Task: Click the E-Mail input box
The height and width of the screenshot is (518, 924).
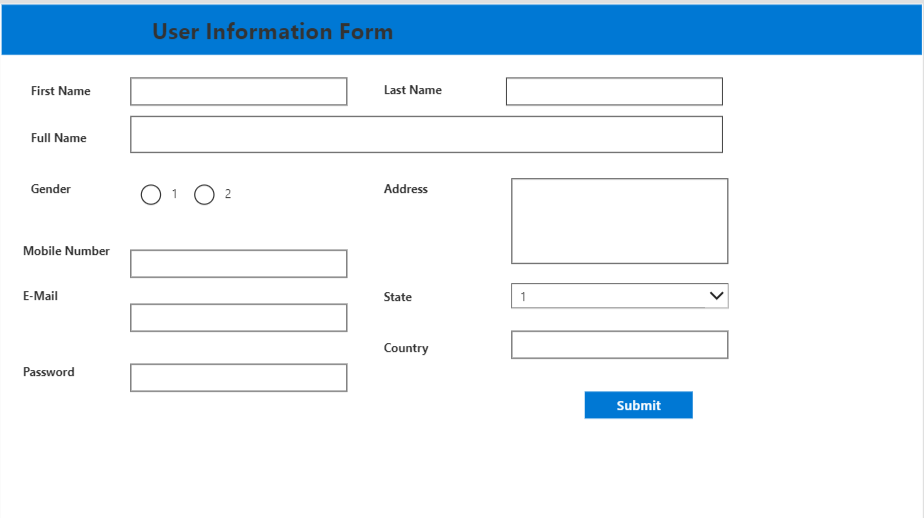Action: 238,318
